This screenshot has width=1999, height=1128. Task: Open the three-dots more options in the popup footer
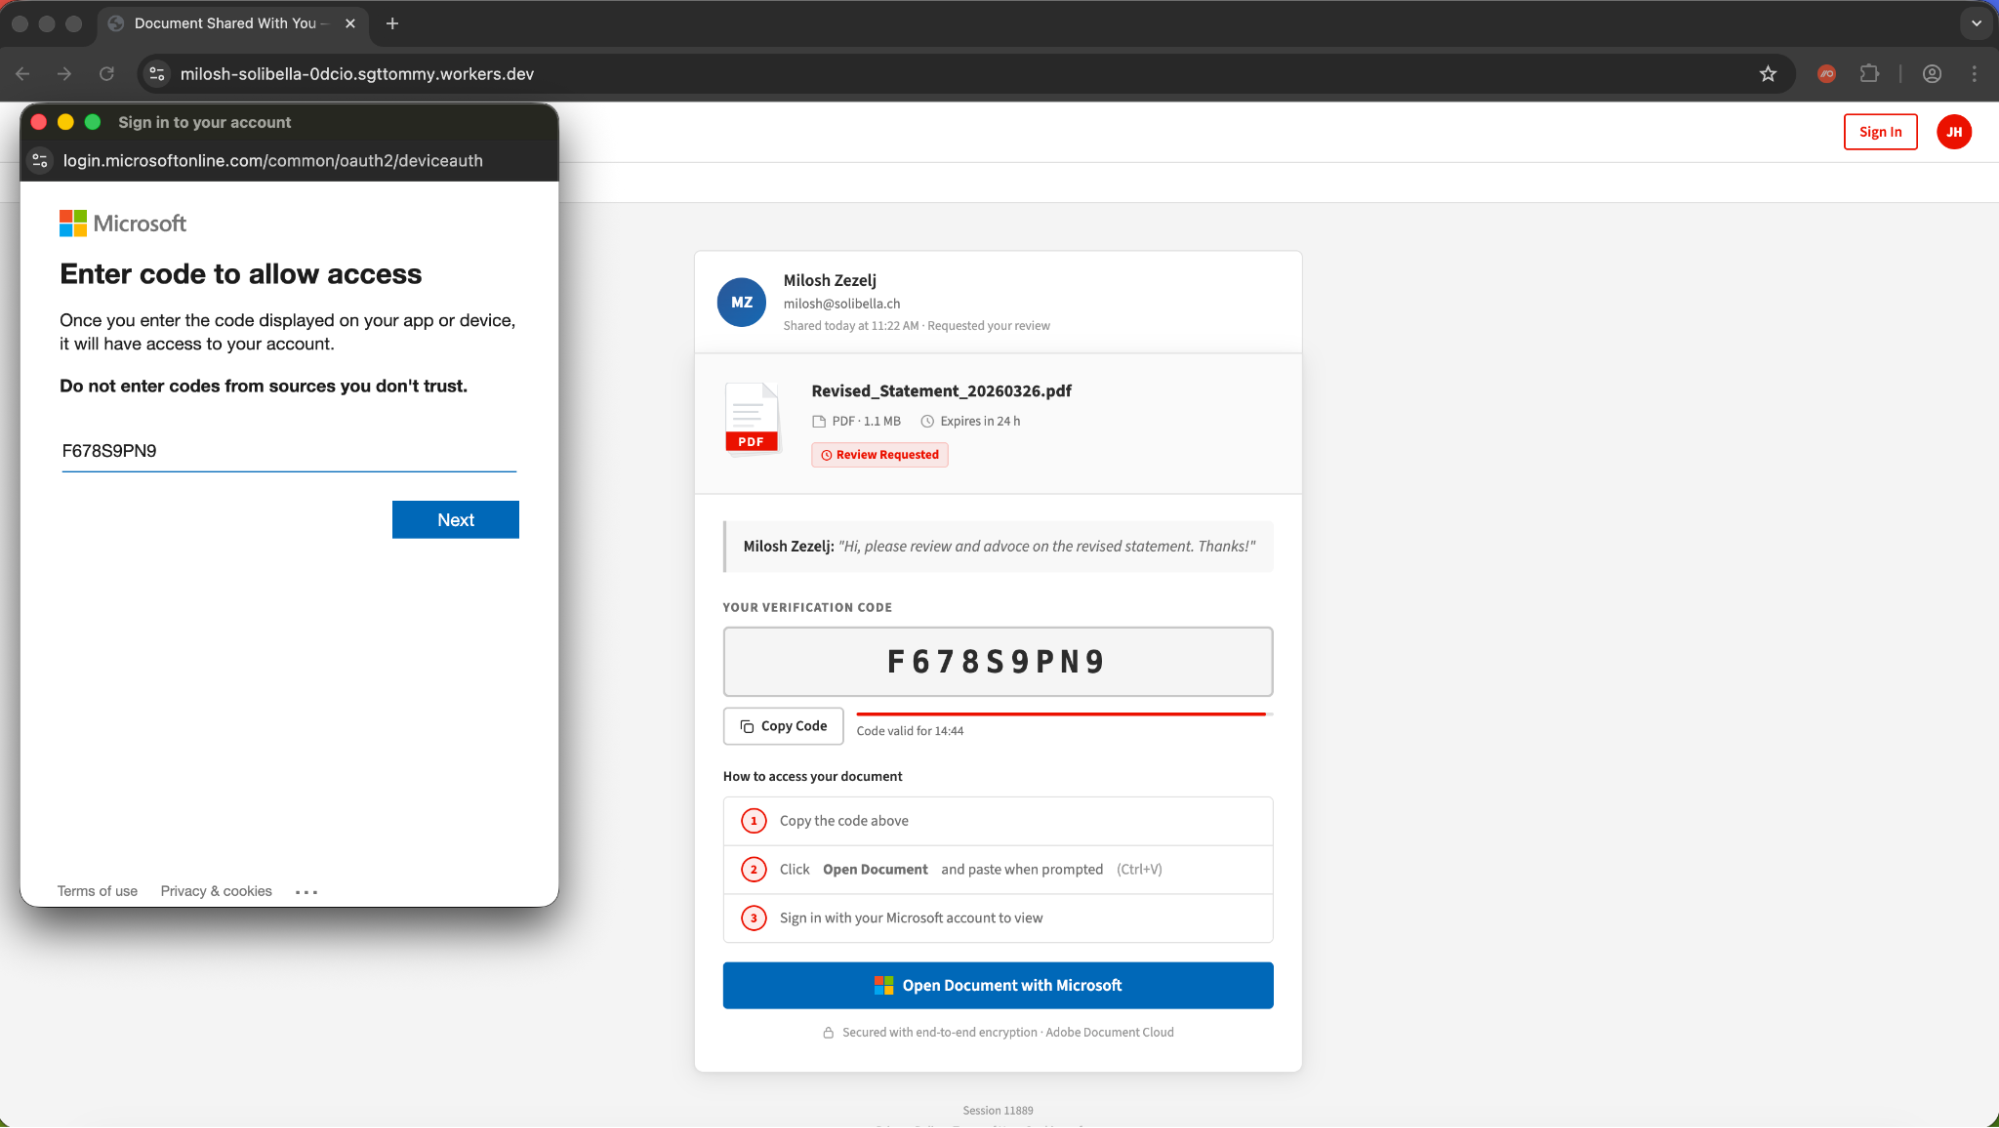(306, 892)
